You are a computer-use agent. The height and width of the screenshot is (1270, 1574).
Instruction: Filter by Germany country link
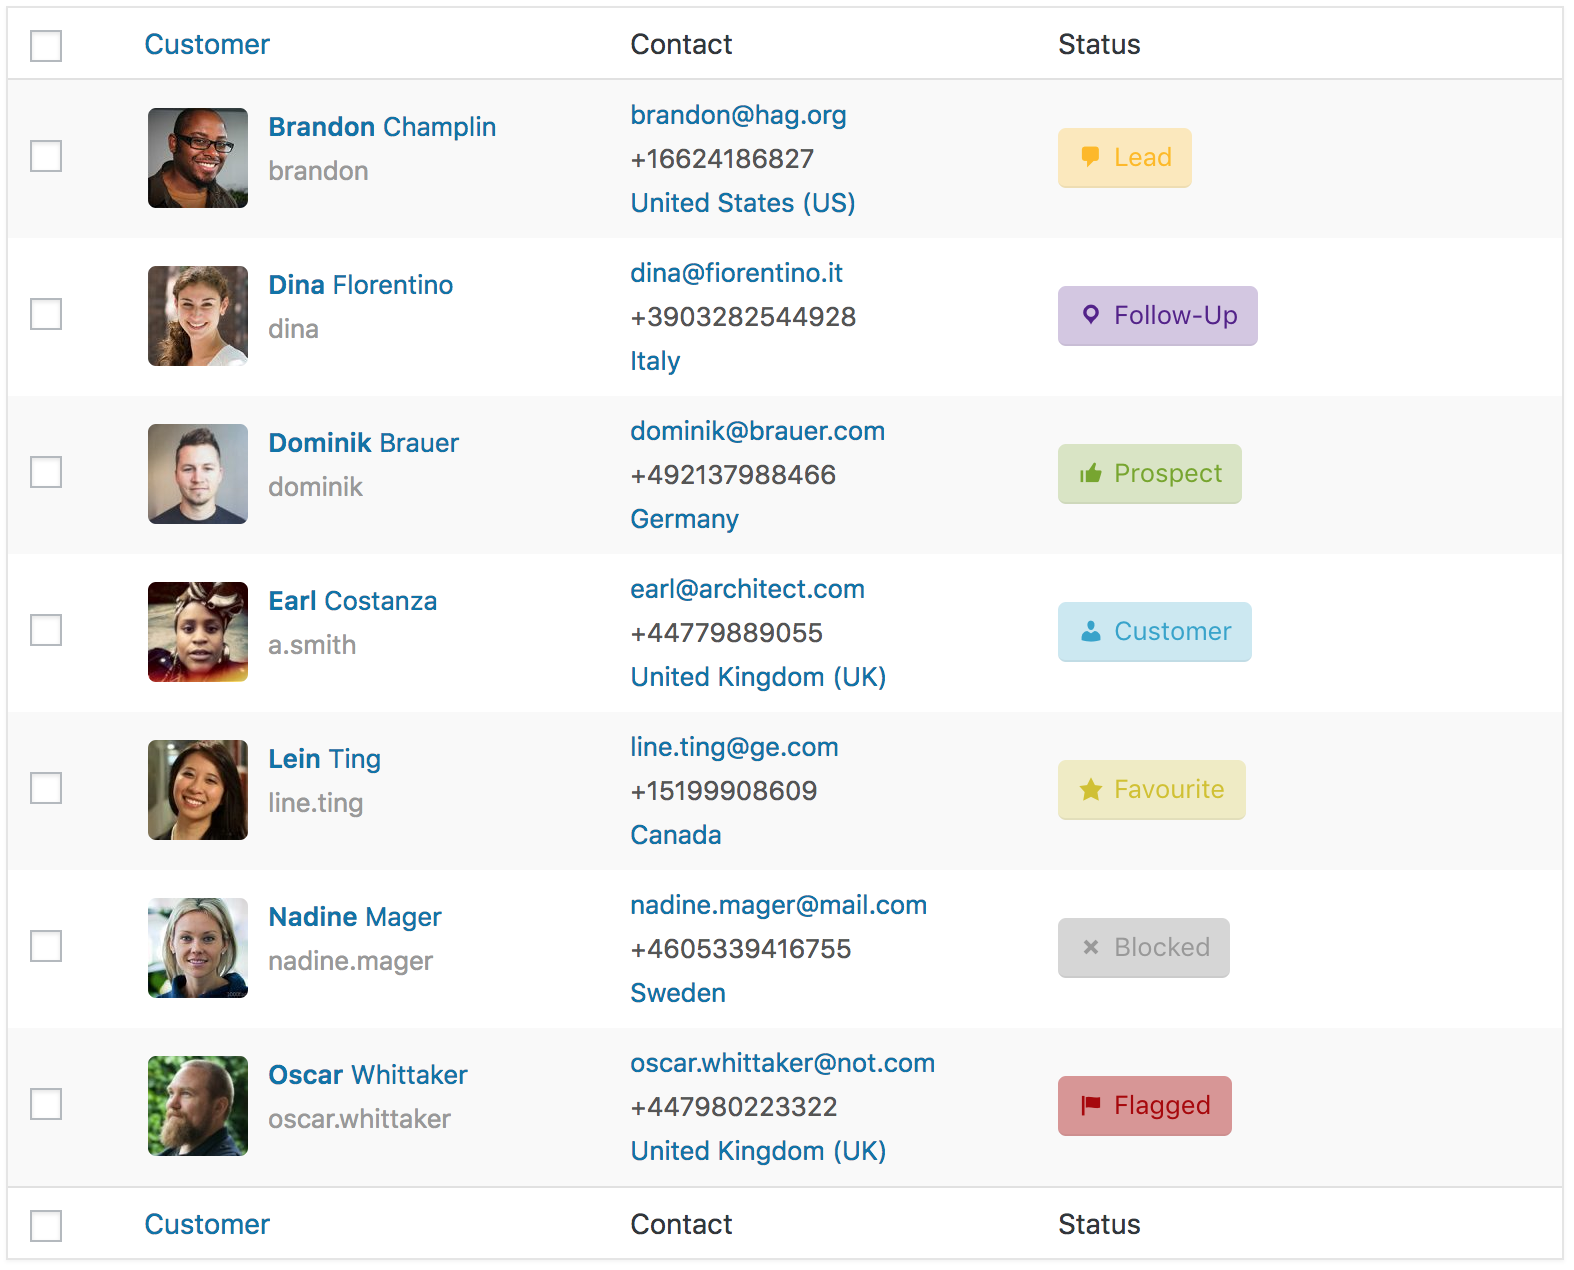coord(684,519)
